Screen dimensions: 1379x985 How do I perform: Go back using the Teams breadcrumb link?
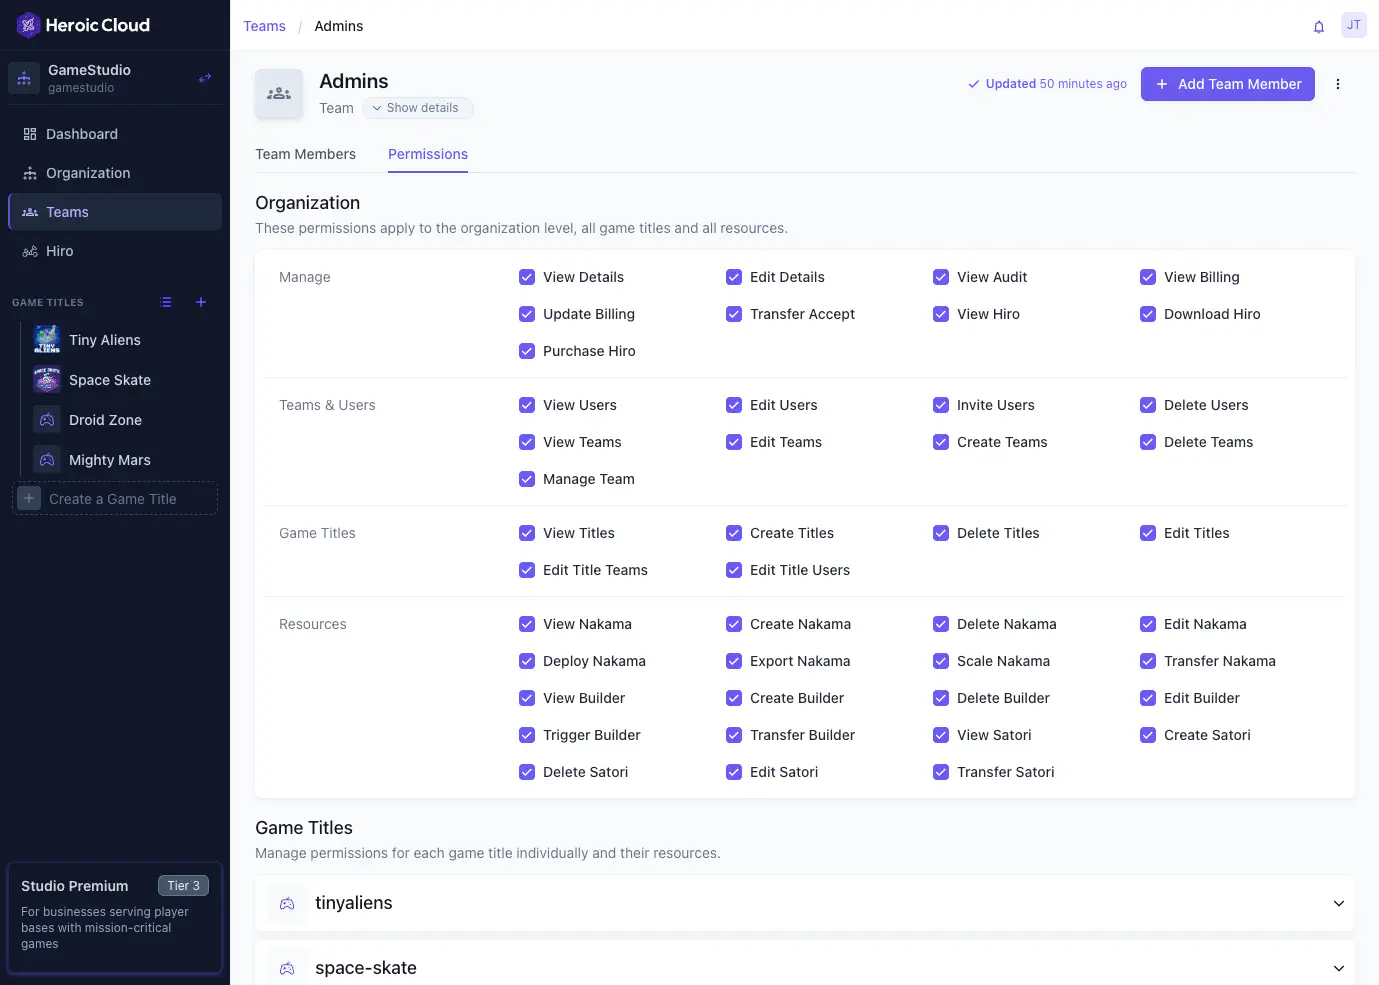pyautogui.click(x=263, y=25)
